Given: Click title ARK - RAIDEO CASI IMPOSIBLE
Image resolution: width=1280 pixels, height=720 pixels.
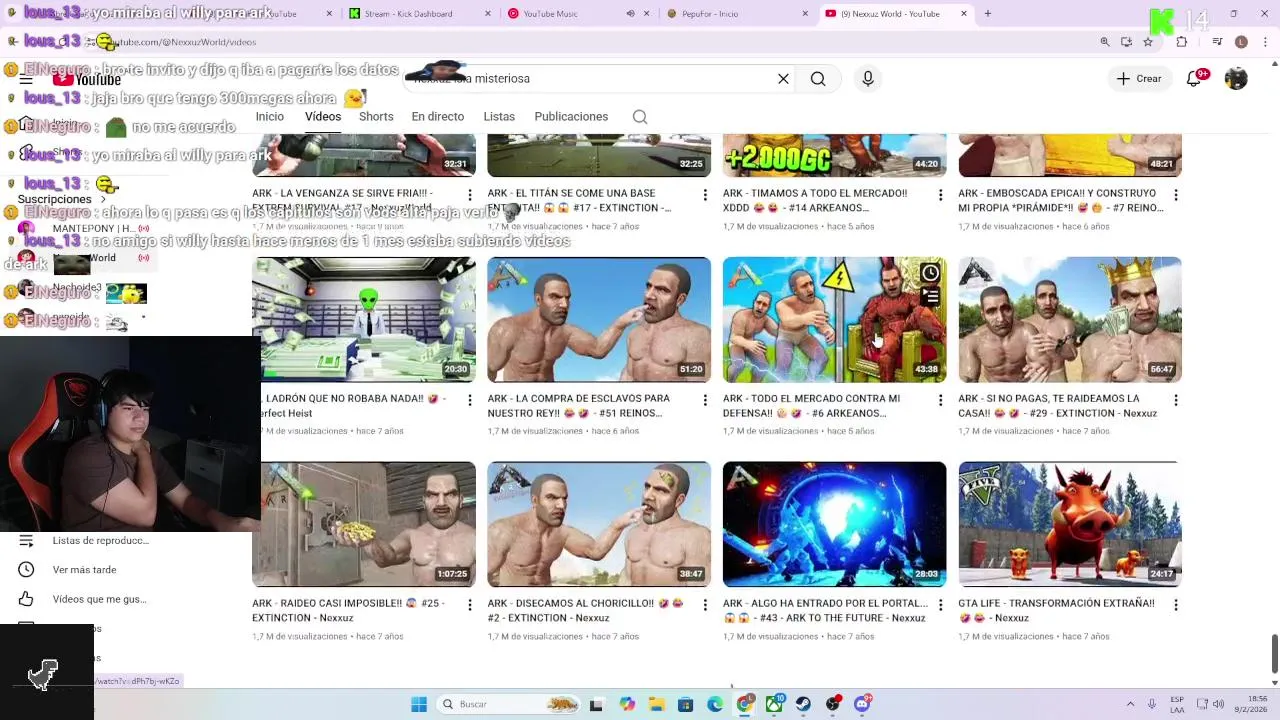Looking at the screenshot, I should click(x=348, y=611).
